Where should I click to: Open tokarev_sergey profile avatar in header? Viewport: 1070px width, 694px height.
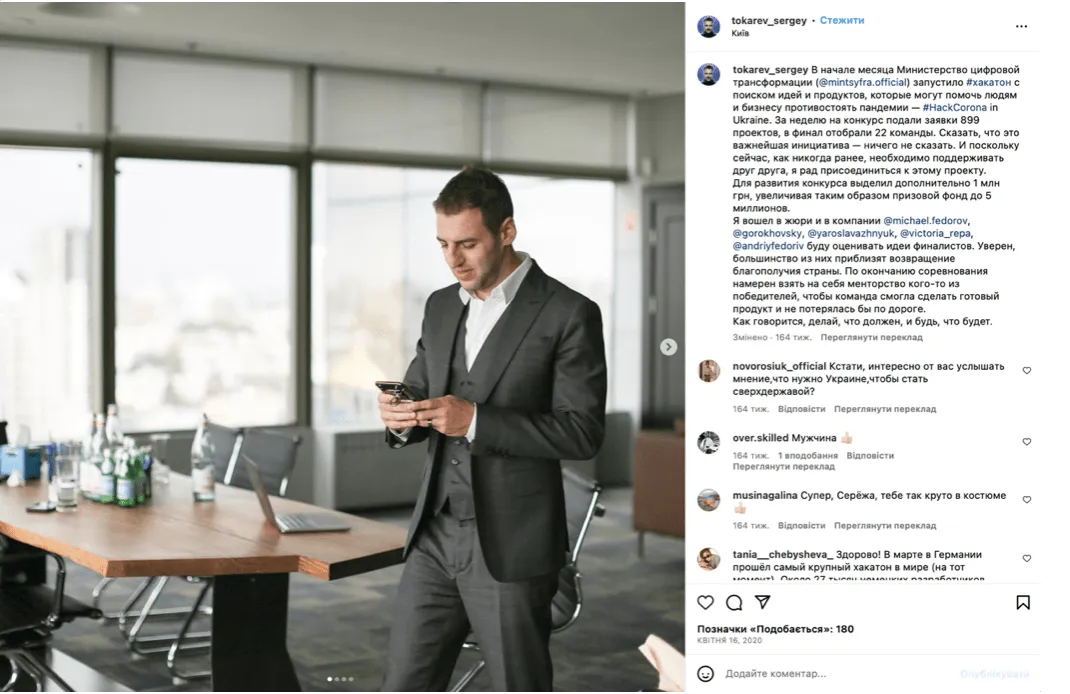[x=709, y=27]
